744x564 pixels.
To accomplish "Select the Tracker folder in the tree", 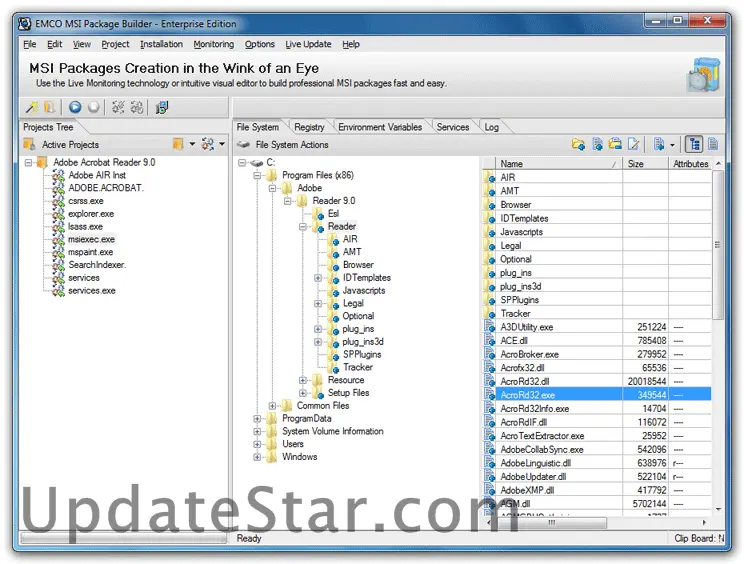I will click(x=358, y=368).
